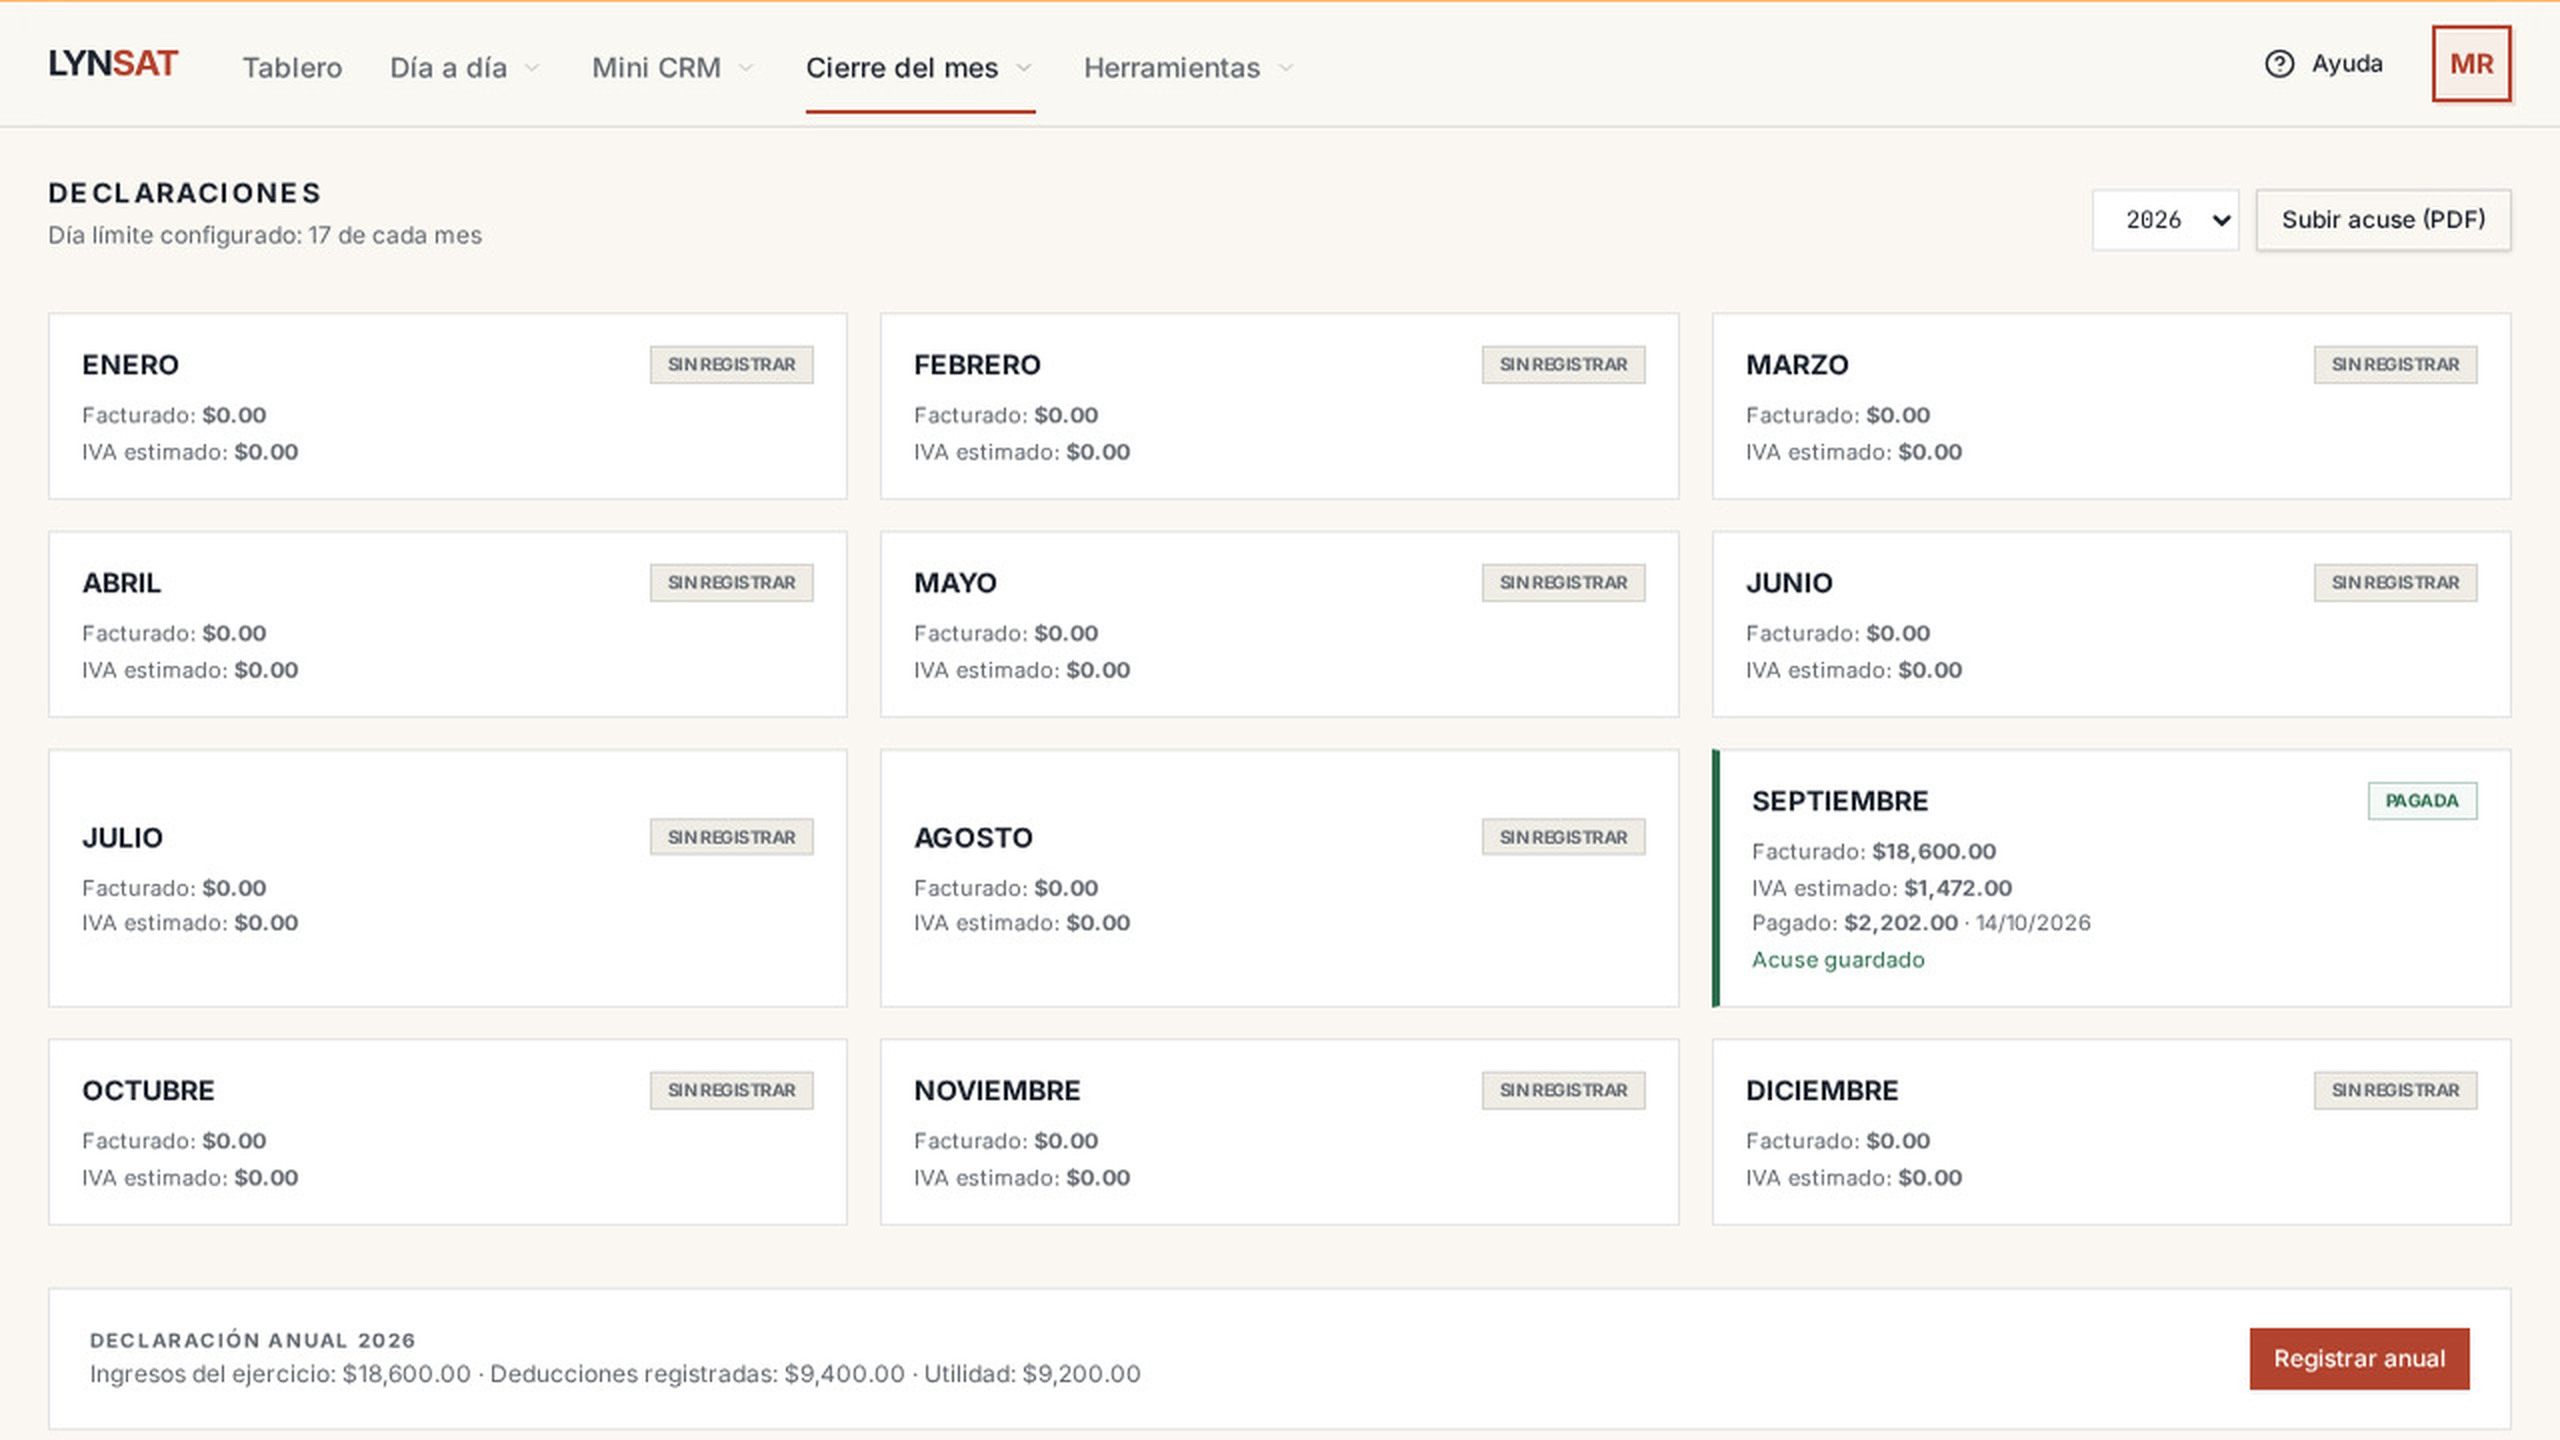Viewport: 2560px width, 1440px height.
Task: Click Septiembre Facturado $18,600.00 value
Action: click(x=1934, y=852)
